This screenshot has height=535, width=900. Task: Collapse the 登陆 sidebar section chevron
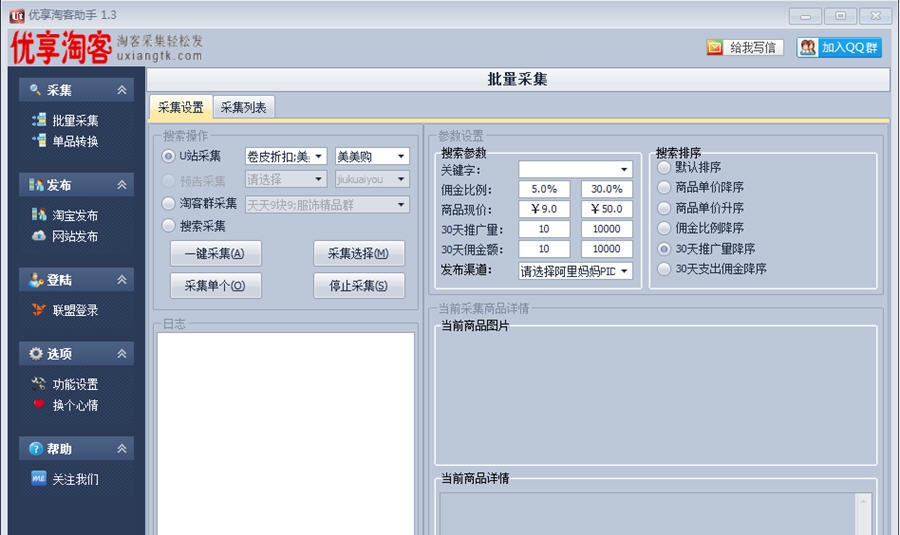[122, 280]
